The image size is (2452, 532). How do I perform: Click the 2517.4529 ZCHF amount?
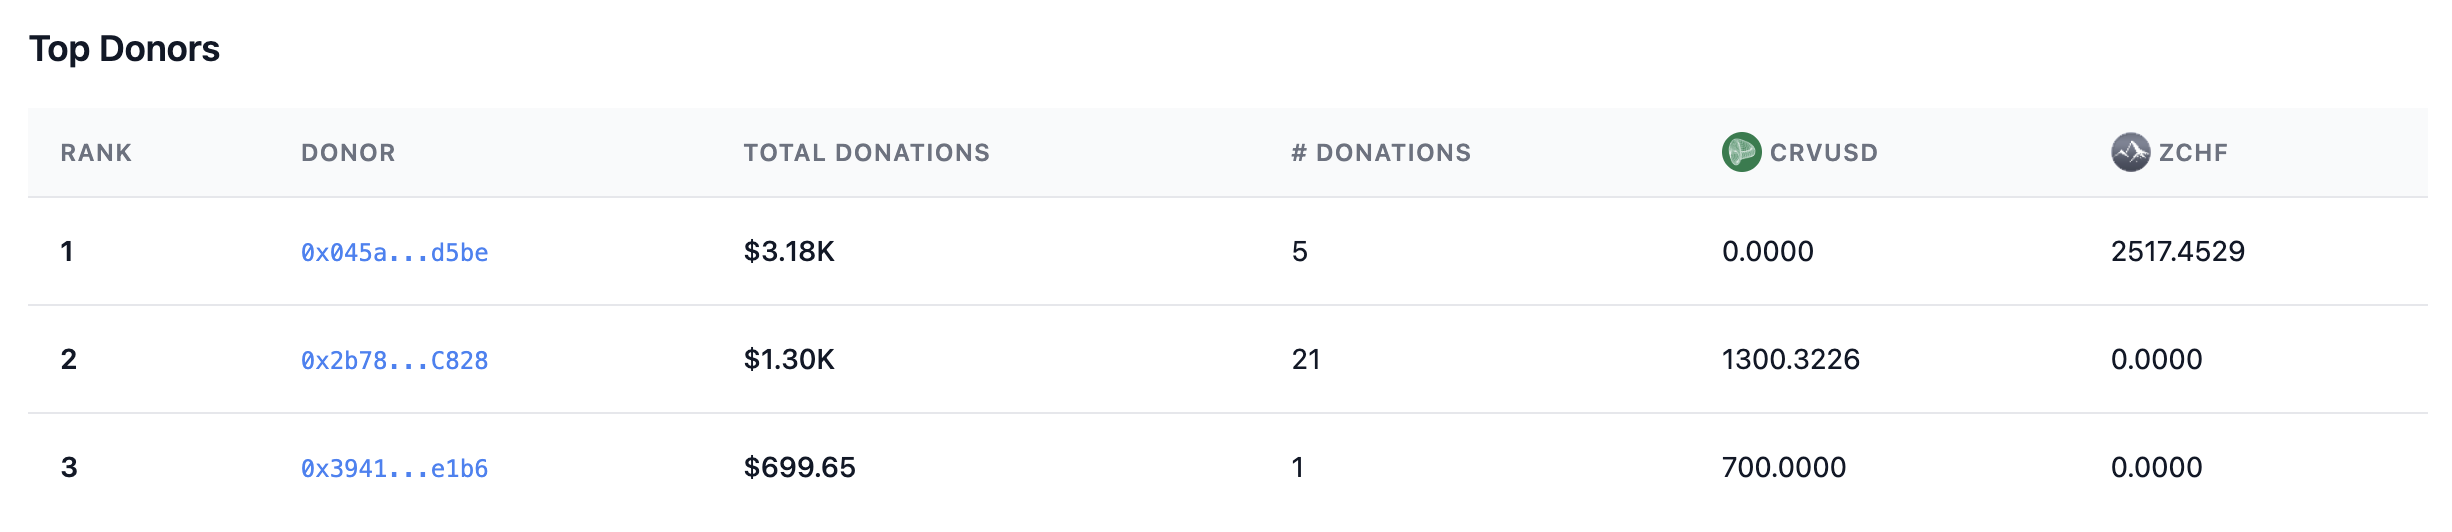tap(2177, 251)
